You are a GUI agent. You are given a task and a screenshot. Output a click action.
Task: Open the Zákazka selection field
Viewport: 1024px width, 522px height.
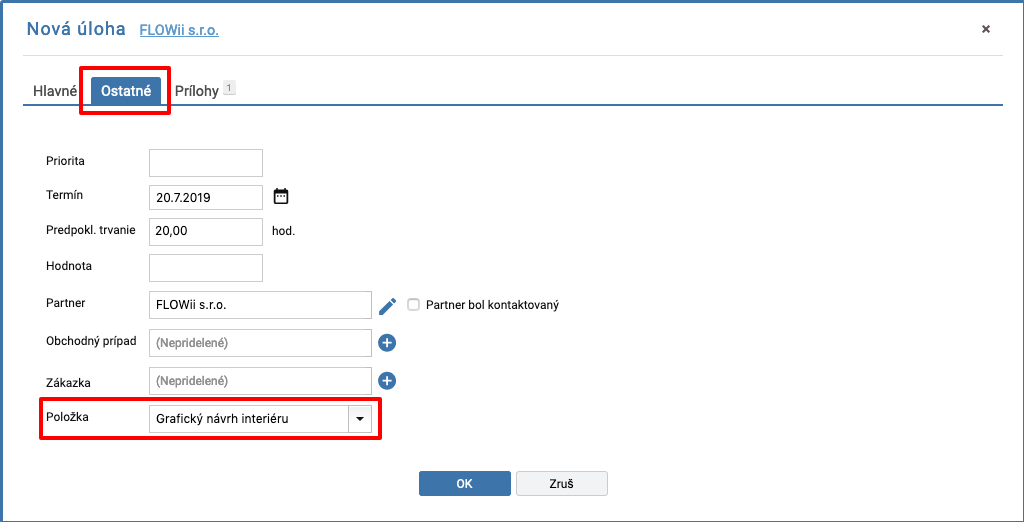(x=261, y=380)
